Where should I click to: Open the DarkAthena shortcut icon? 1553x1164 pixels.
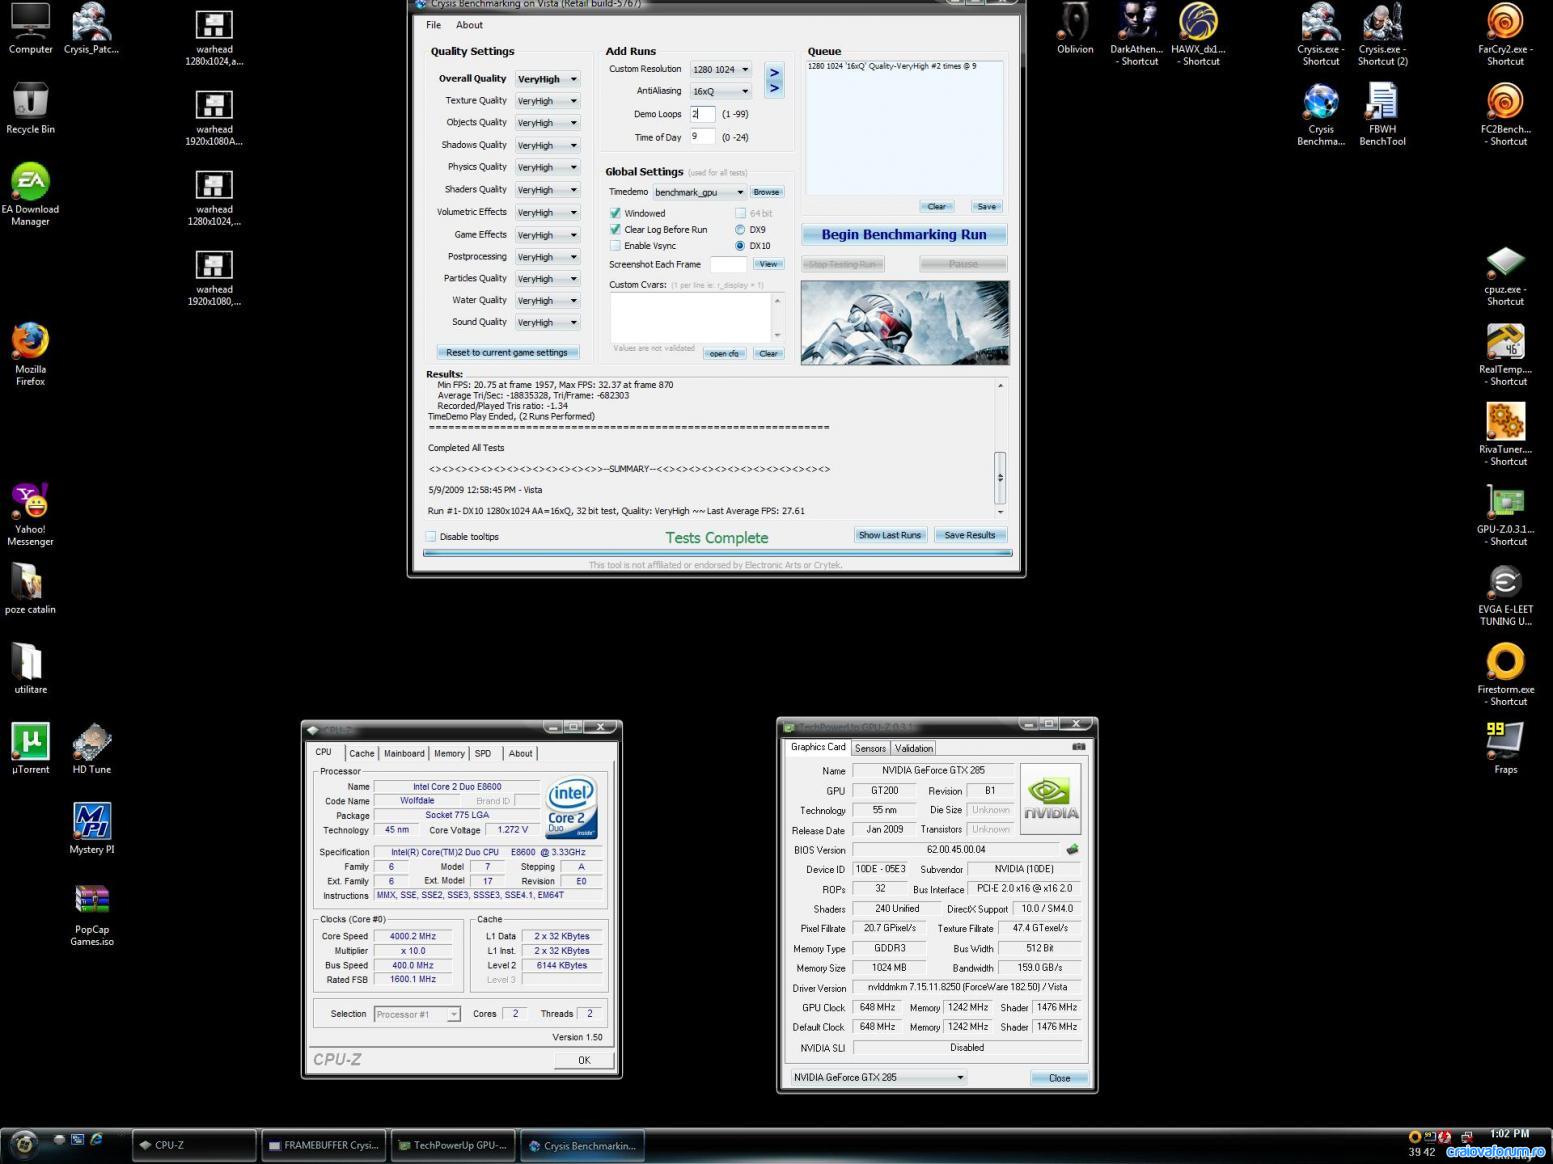pyautogui.click(x=1136, y=34)
